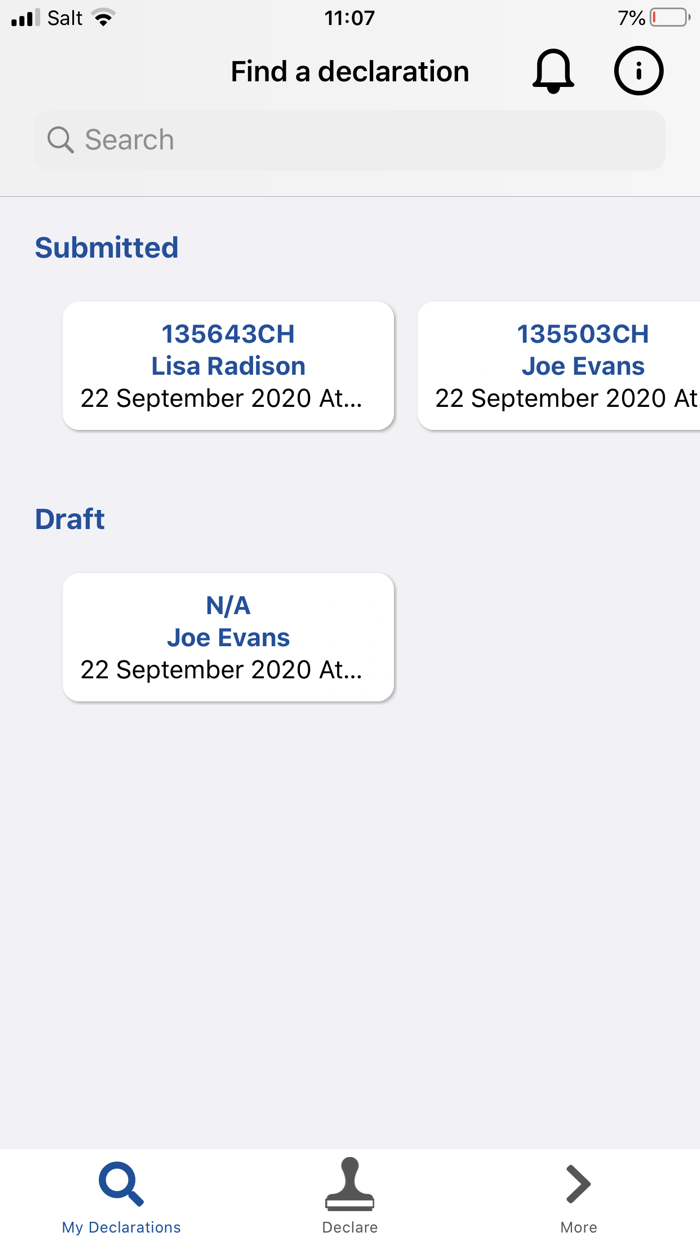Viewport: 700px width, 1244px height.
Task: Switch to the More tab
Action: pyautogui.click(x=577, y=1197)
